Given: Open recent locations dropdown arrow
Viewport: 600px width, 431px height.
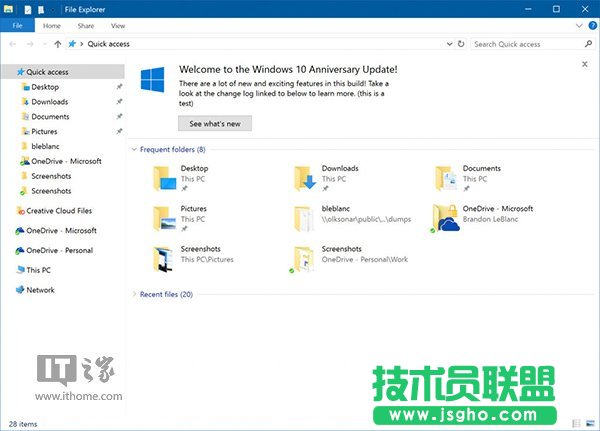Looking at the screenshot, I should [44, 44].
